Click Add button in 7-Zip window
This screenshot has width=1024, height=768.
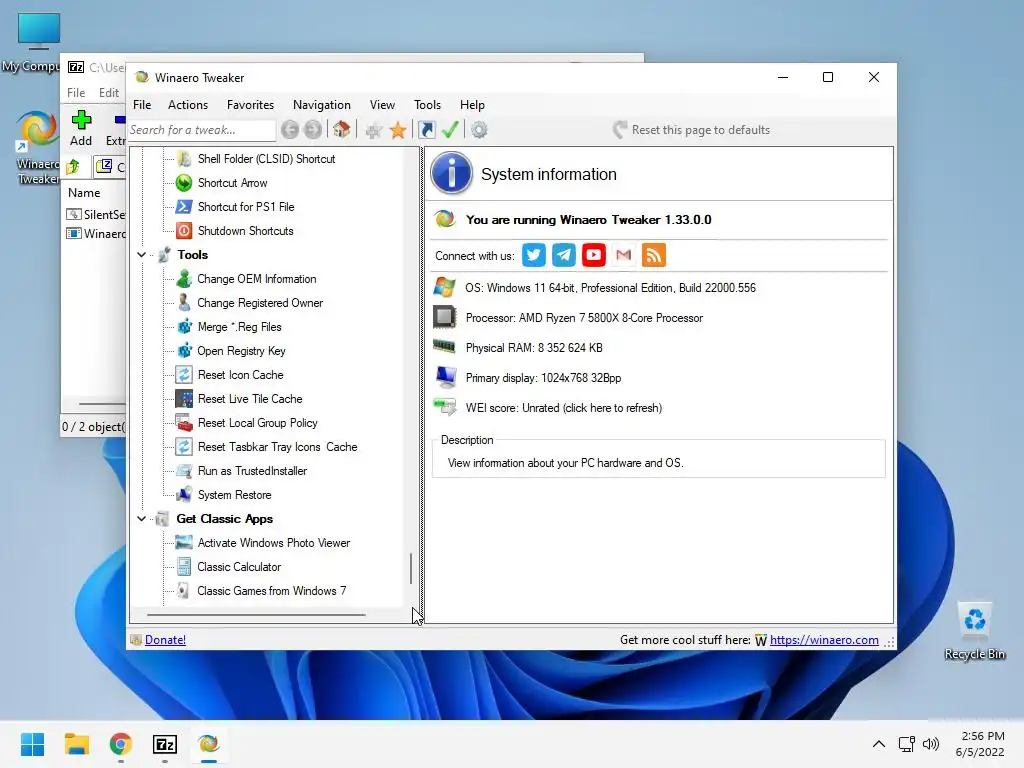(81, 128)
